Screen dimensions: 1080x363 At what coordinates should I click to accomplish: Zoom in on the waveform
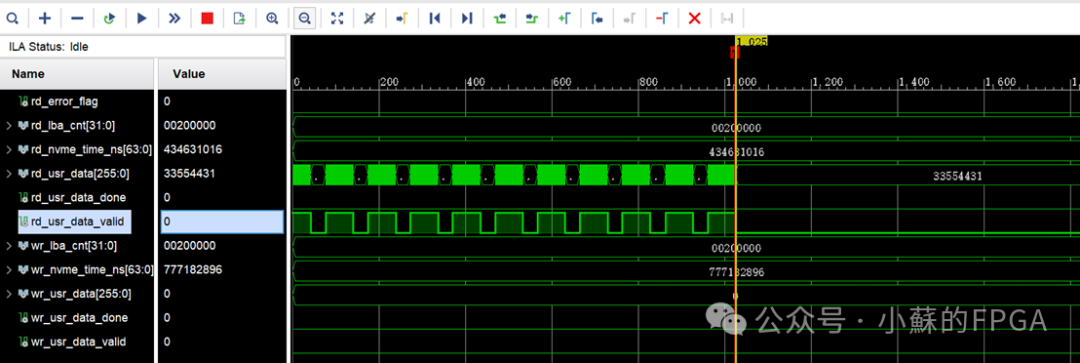(x=271, y=19)
